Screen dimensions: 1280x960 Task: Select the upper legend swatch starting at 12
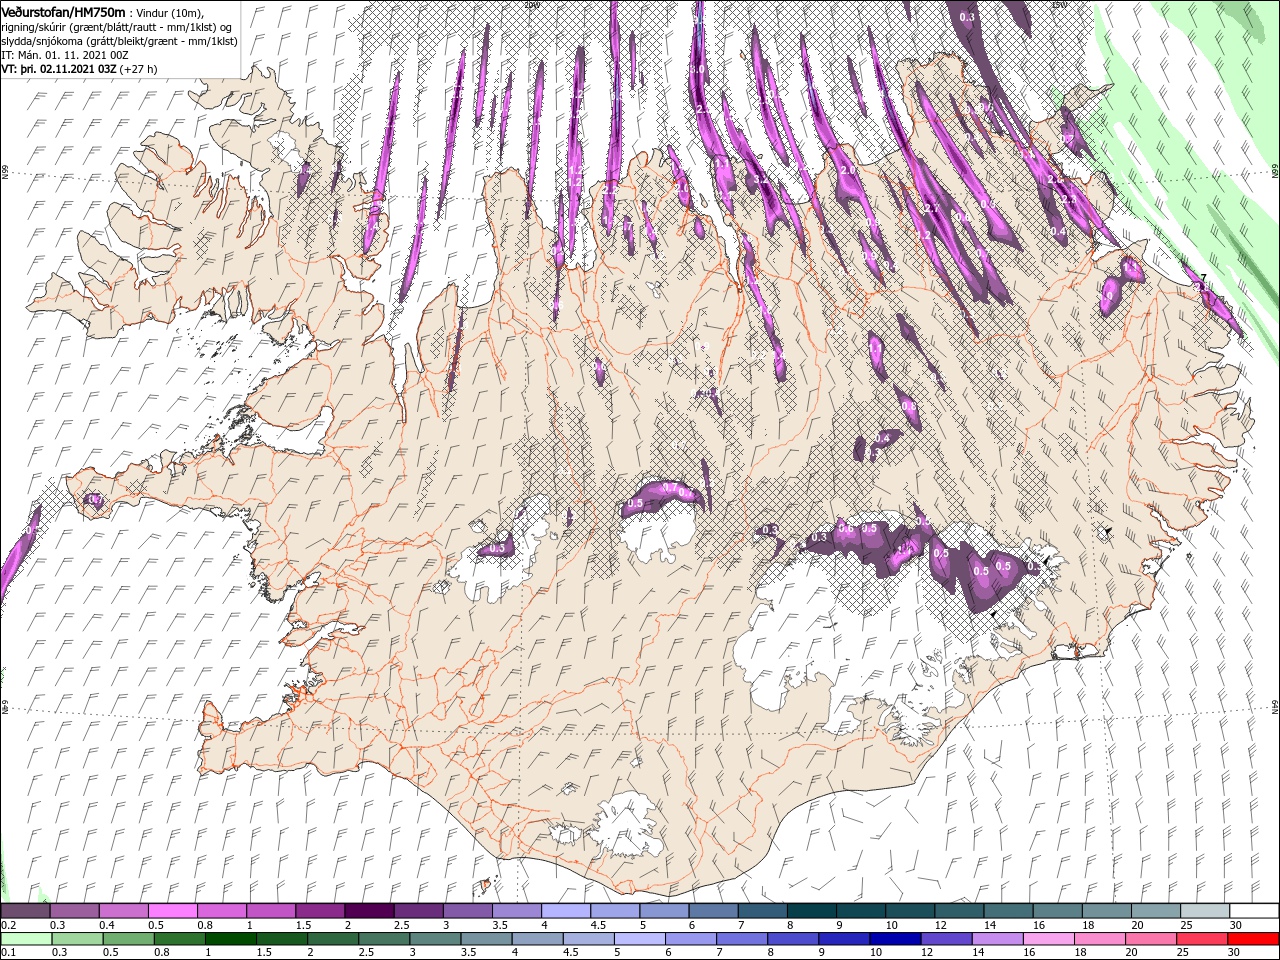click(x=958, y=911)
